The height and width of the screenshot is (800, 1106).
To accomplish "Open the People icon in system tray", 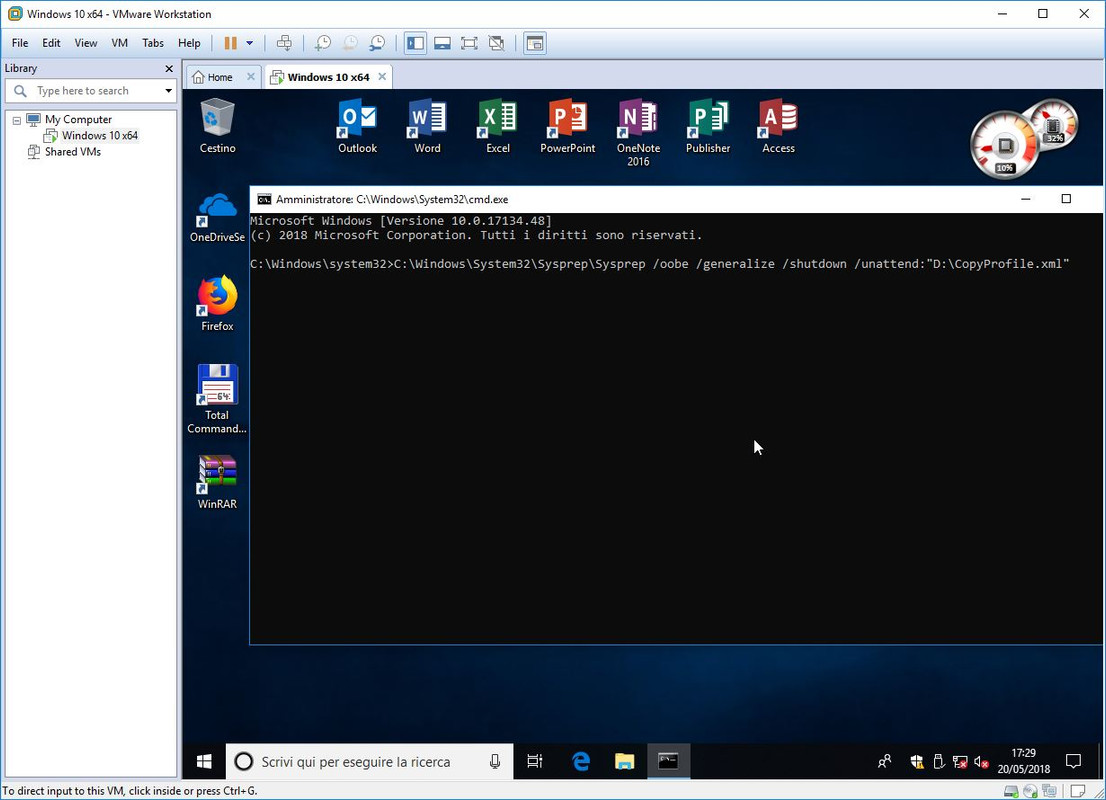I will pyautogui.click(x=884, y=761).
